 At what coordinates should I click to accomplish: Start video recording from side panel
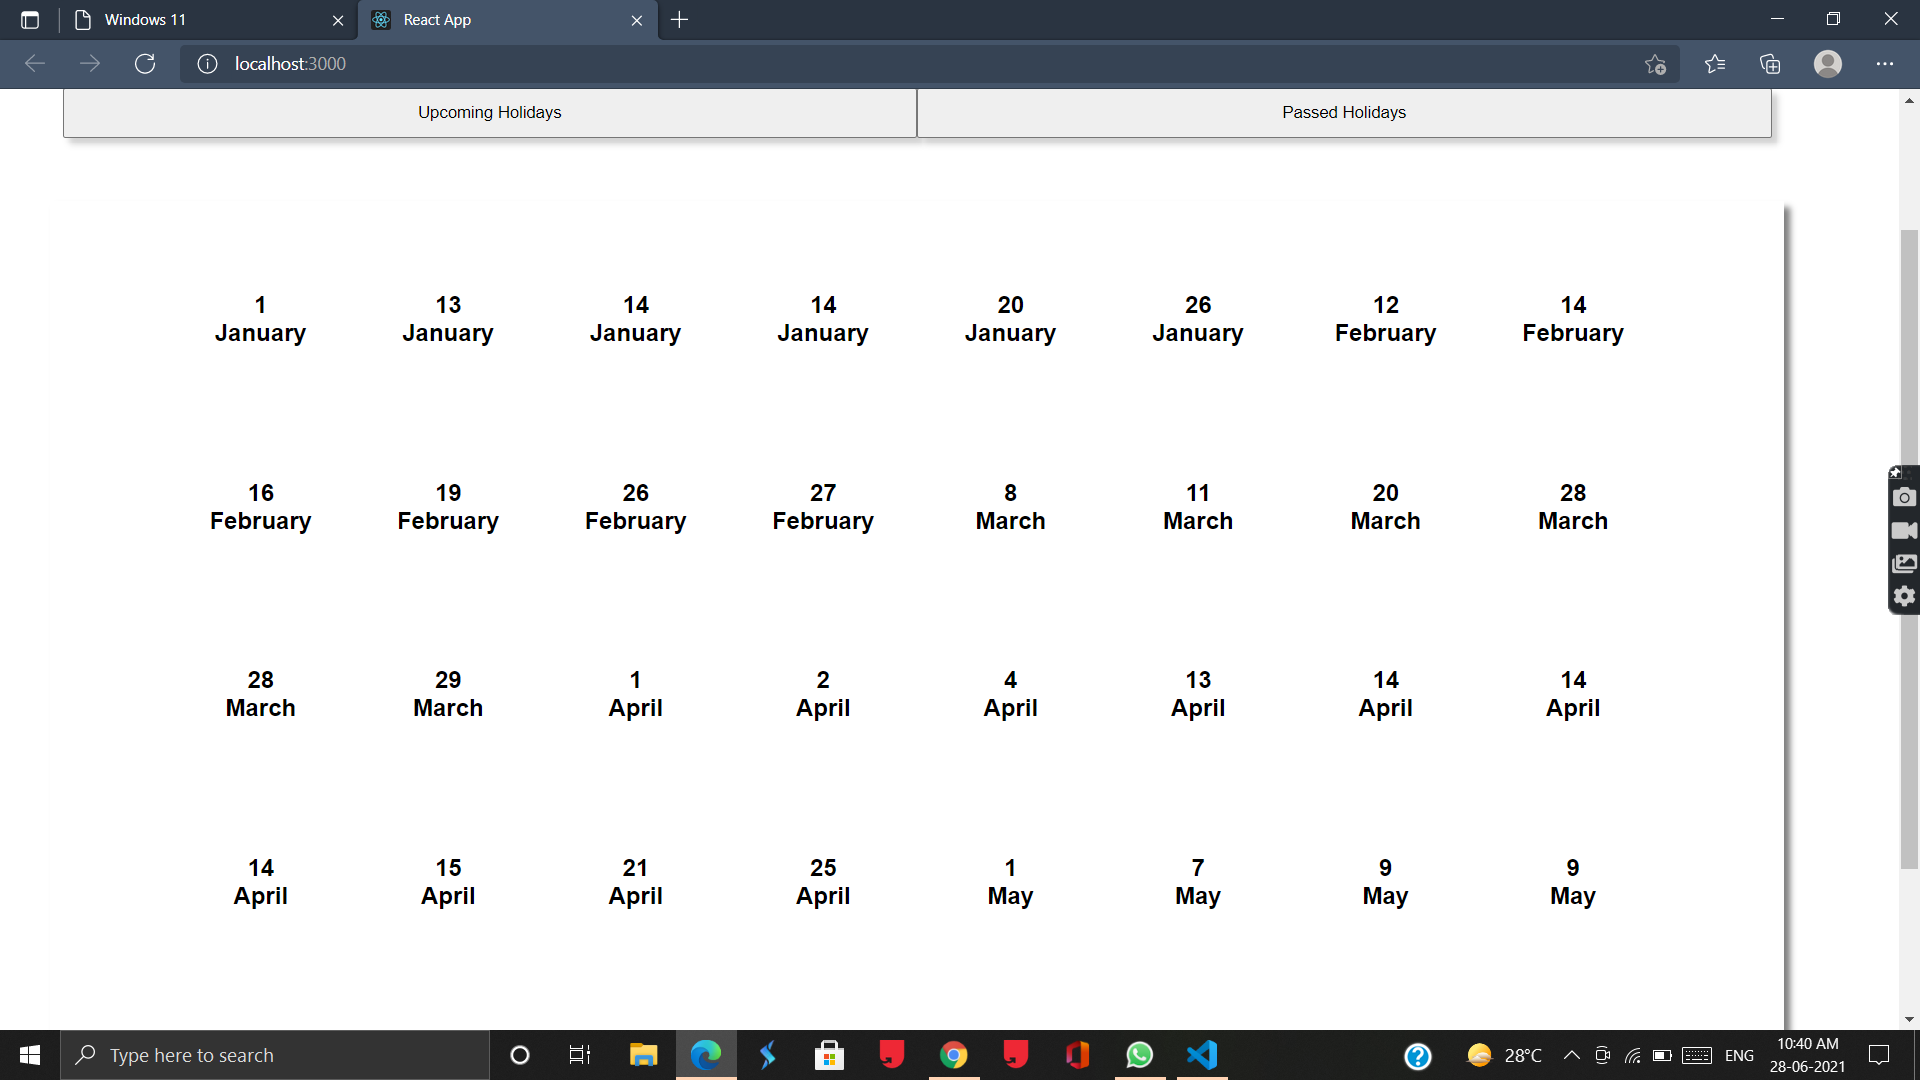(1904, 530)
